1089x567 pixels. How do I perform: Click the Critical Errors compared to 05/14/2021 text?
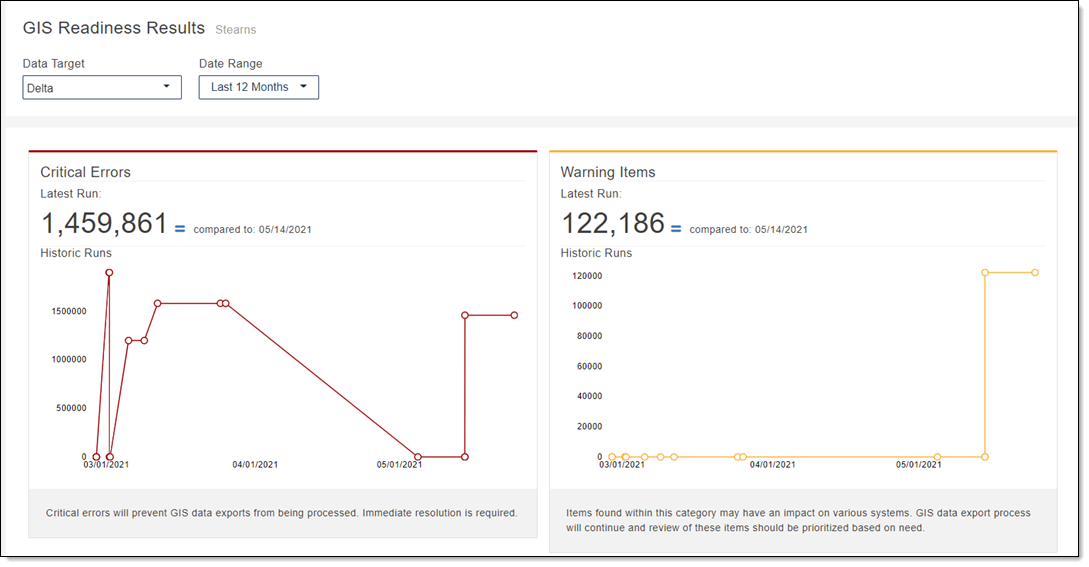252,230
